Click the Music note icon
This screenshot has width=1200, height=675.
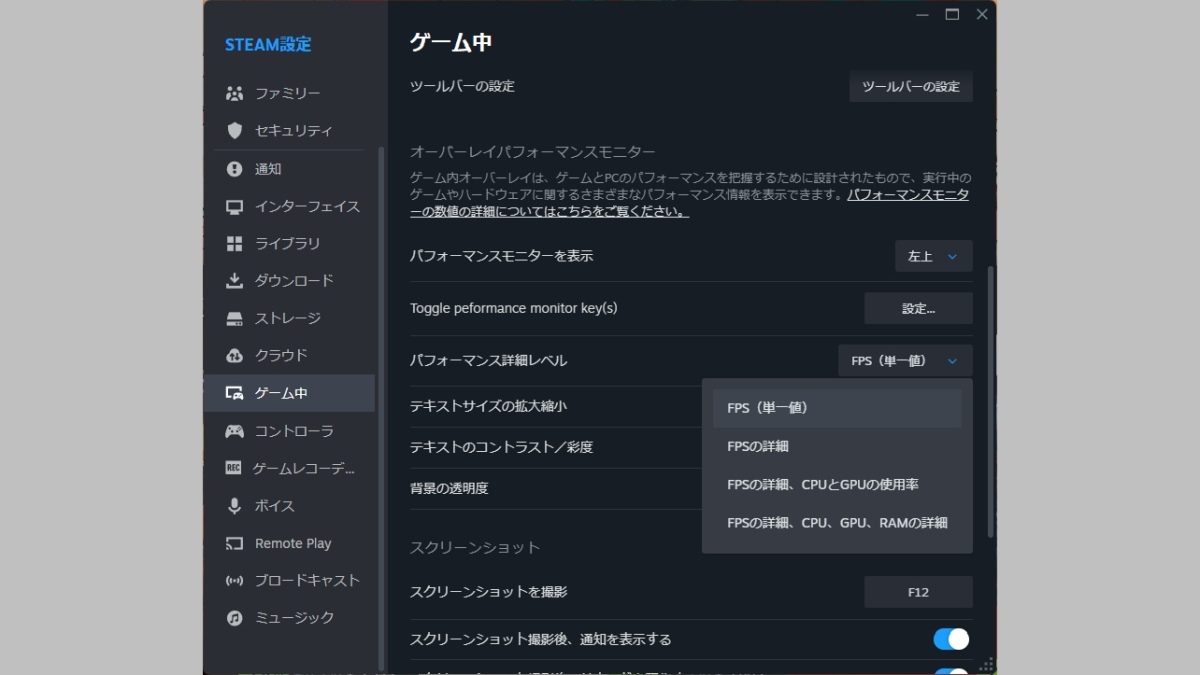[x=235, y=618]
